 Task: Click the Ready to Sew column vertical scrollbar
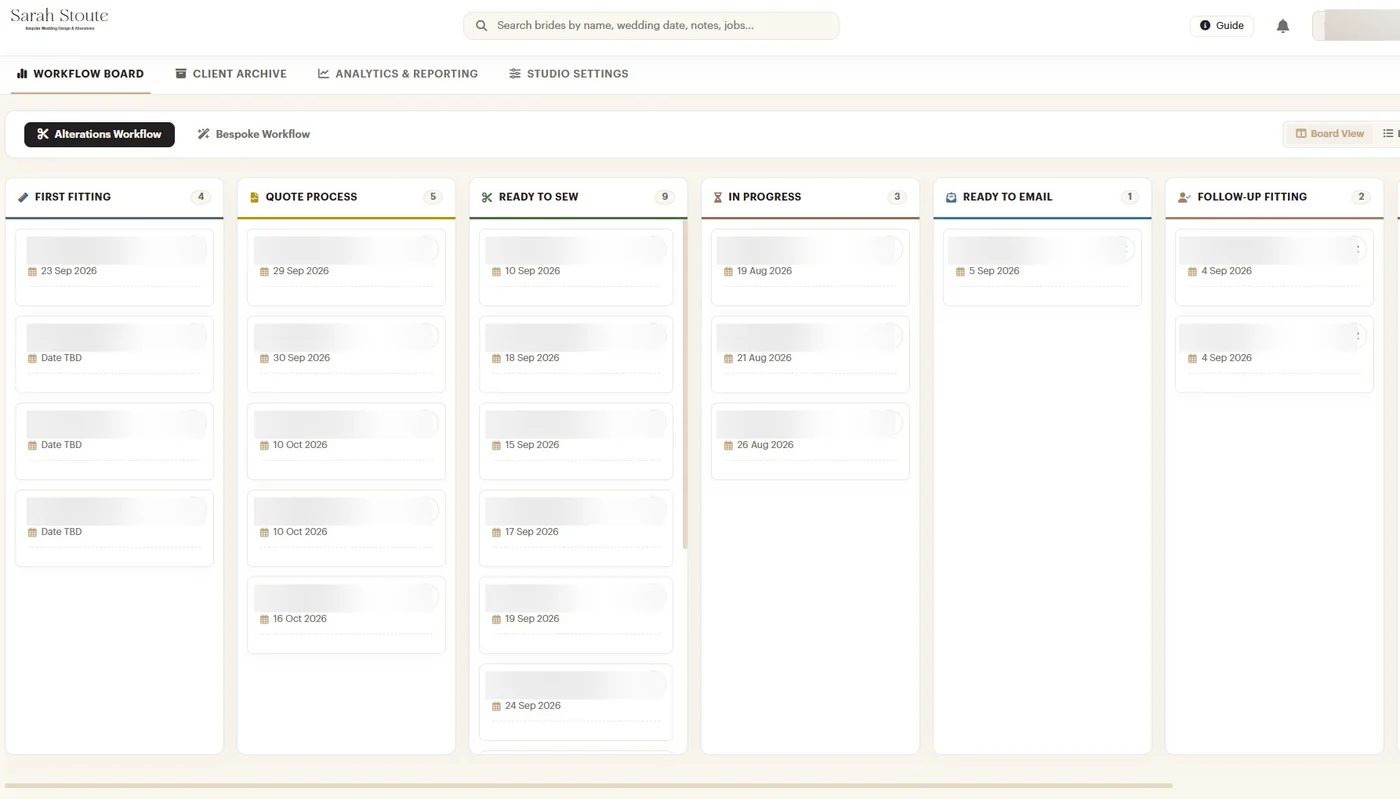pos(685,385)
